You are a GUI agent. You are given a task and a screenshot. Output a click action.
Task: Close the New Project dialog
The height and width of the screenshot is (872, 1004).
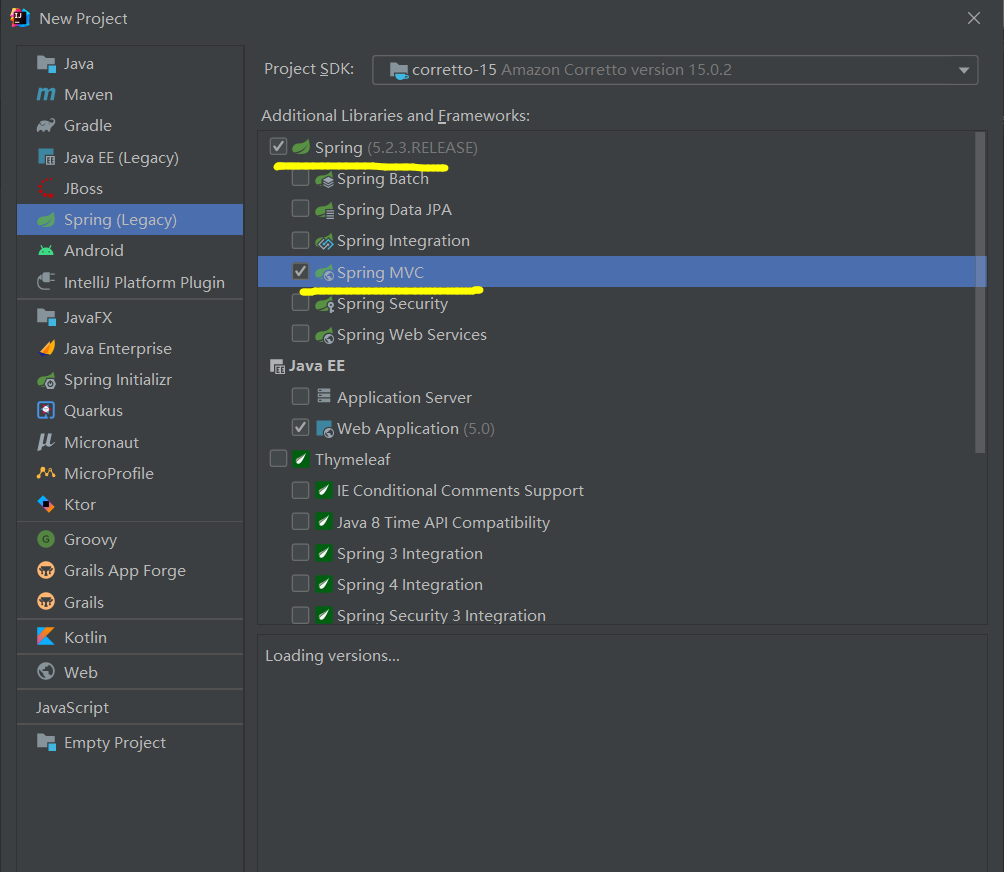click(x=974, y=18)
